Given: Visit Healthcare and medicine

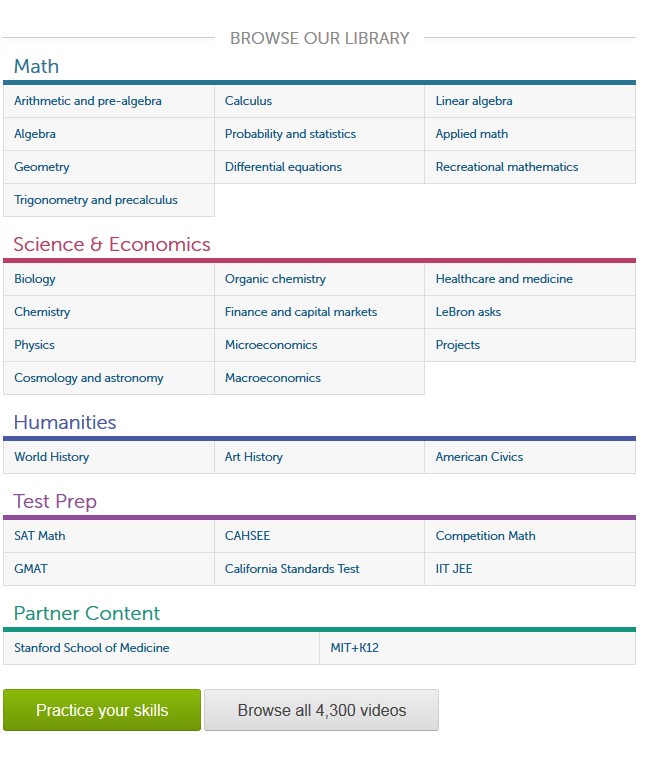Looking at the screenshot, I should (504, 279).
